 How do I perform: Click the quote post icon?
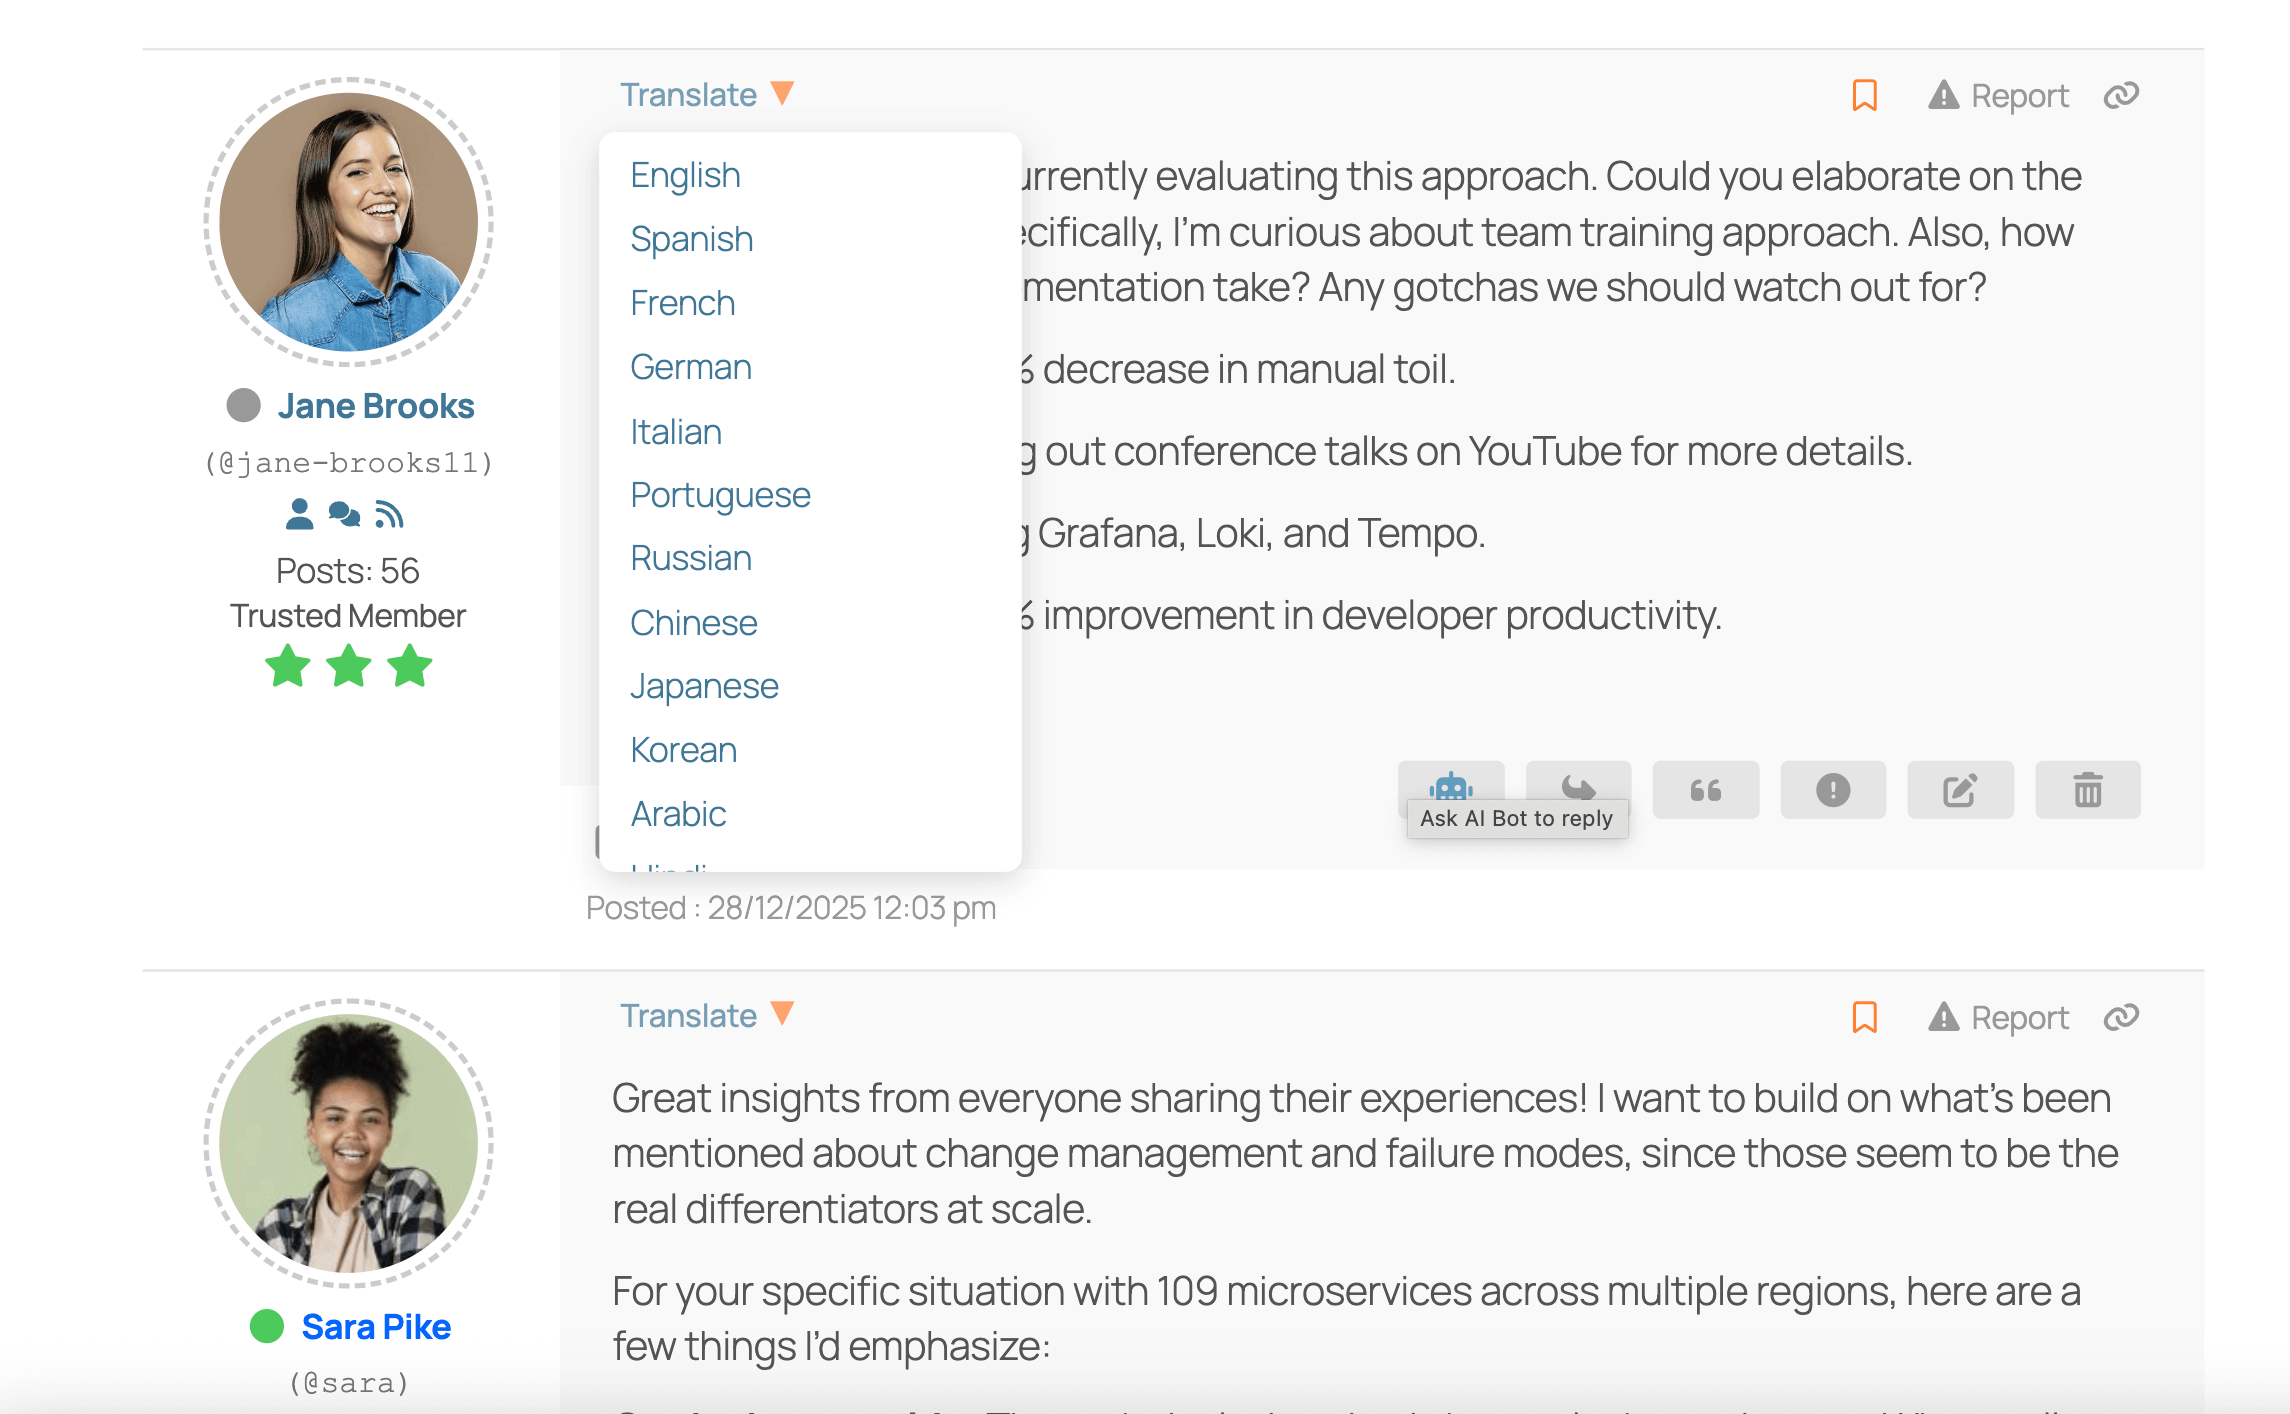click(1705, 790)
